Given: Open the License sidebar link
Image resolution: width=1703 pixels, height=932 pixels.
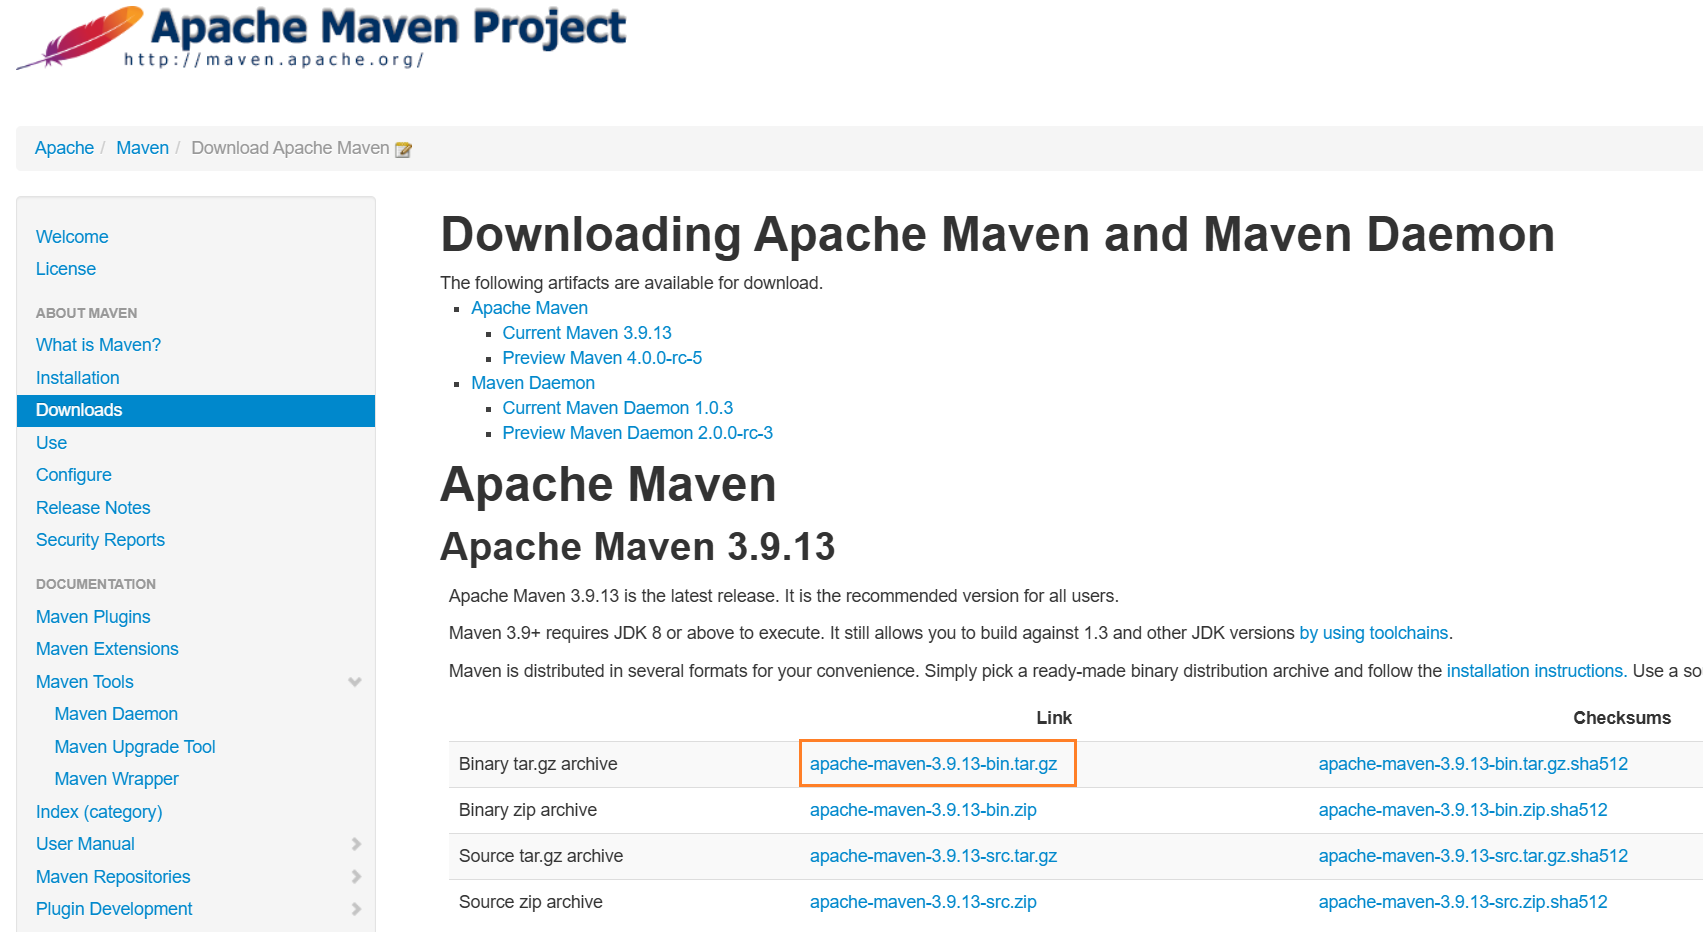Looking at the screenshot, I should (66, 269).
